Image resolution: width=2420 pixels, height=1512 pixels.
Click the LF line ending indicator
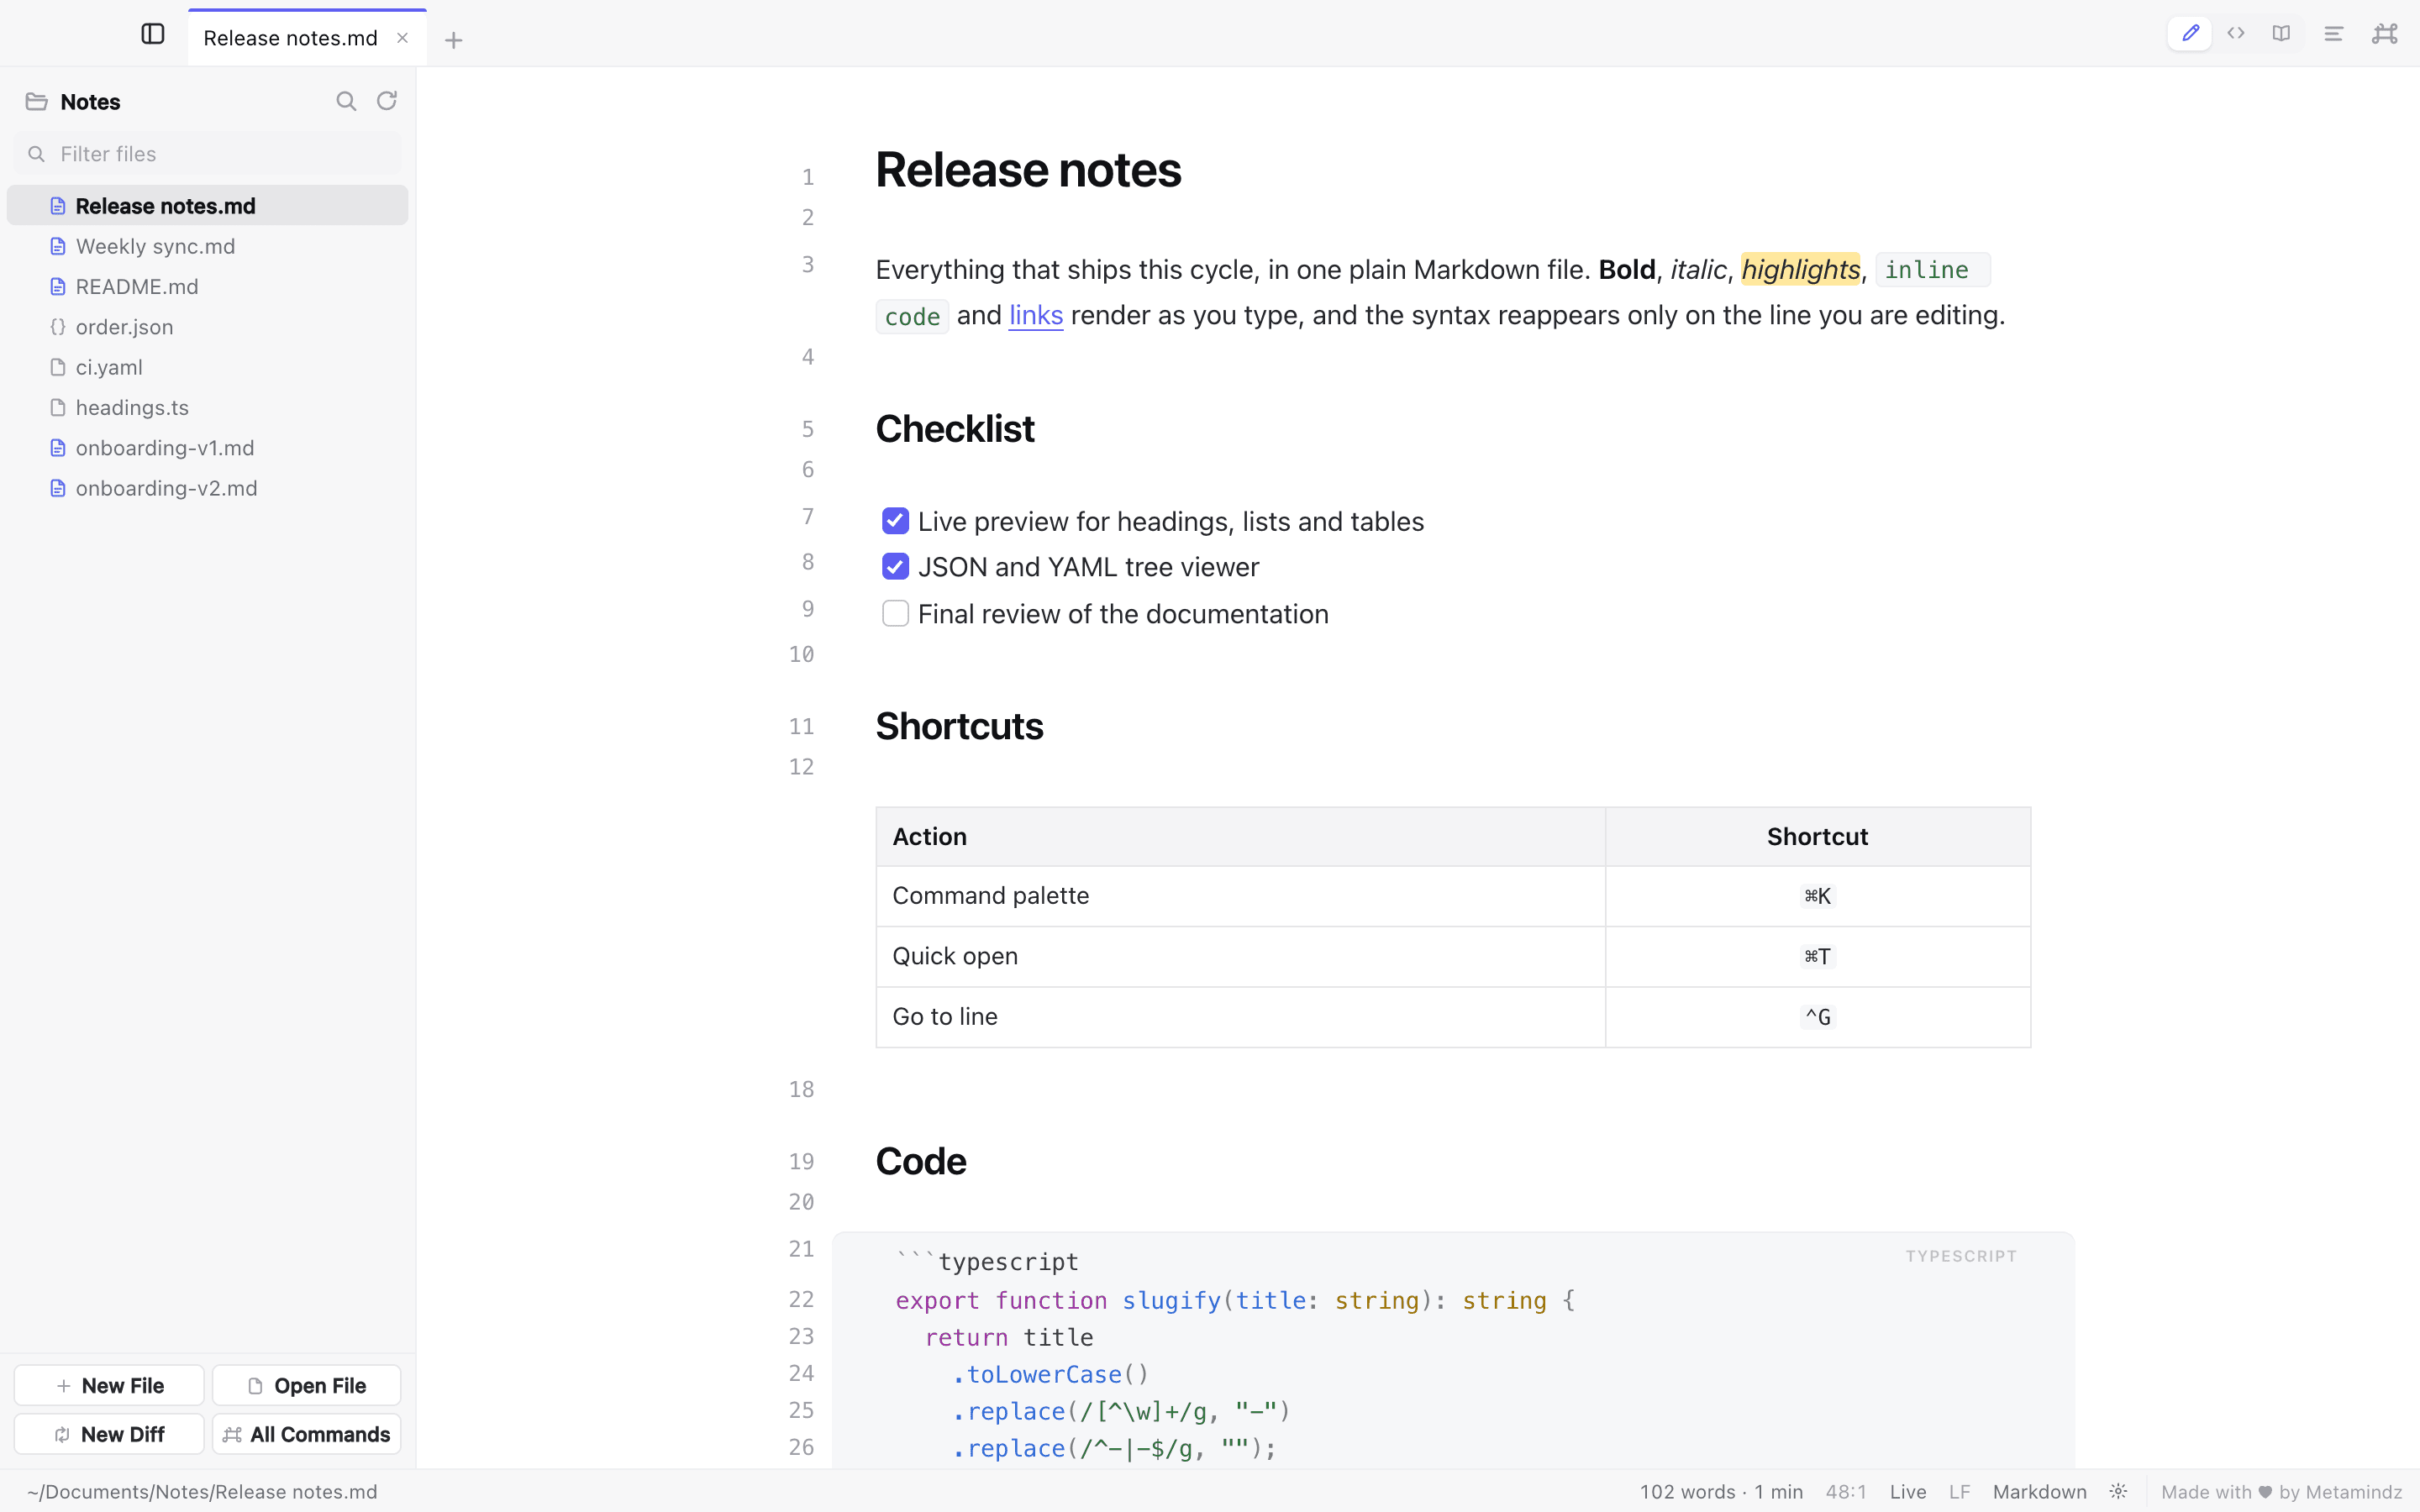1959,1492
